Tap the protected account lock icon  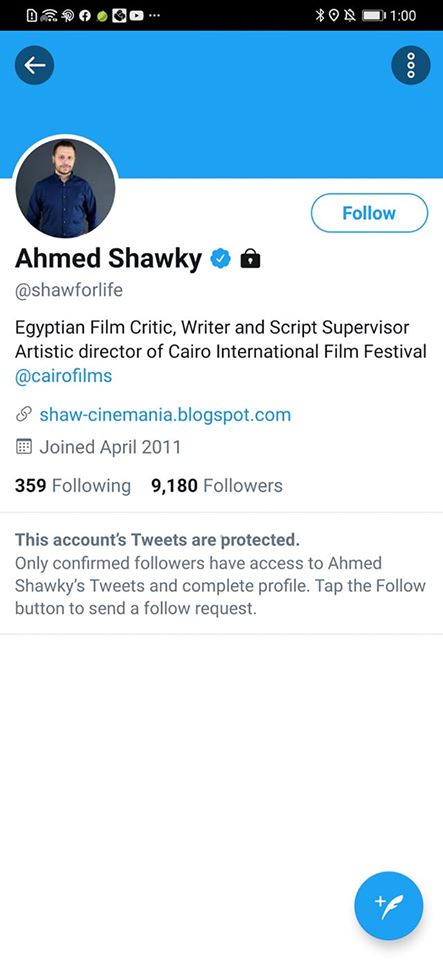250,259
